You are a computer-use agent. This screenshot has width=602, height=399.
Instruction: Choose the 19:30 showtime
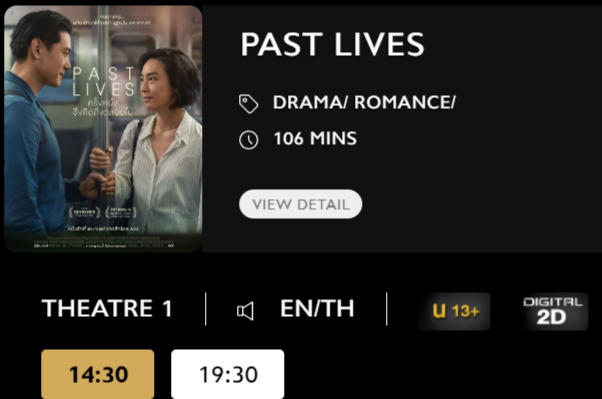click(x=228, y=374)
